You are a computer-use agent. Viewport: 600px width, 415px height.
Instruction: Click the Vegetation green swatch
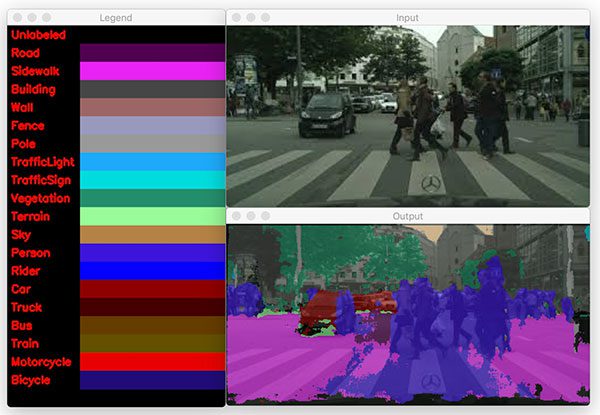click(x=152, y=198)
